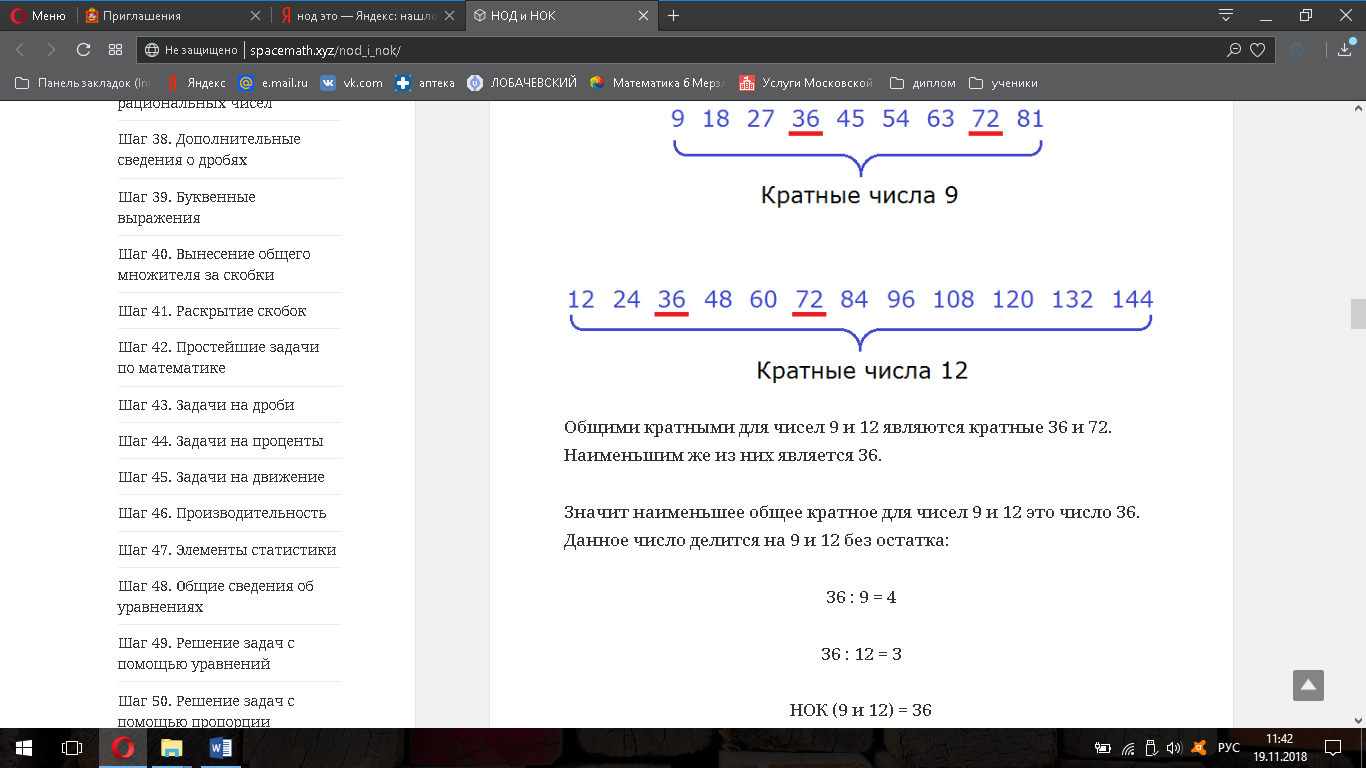
Task: Open the VPN extension gear icon
Action: point(1298,49)
